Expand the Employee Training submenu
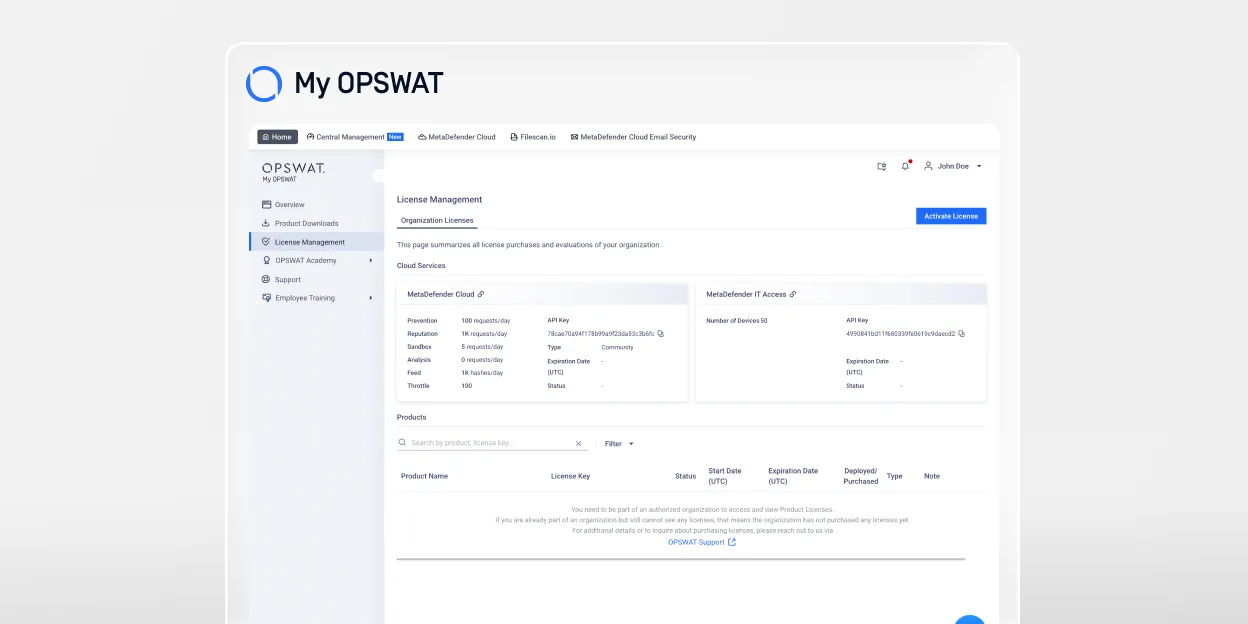Viewport: 1248px width, 624px height. (x=371, y=298)
